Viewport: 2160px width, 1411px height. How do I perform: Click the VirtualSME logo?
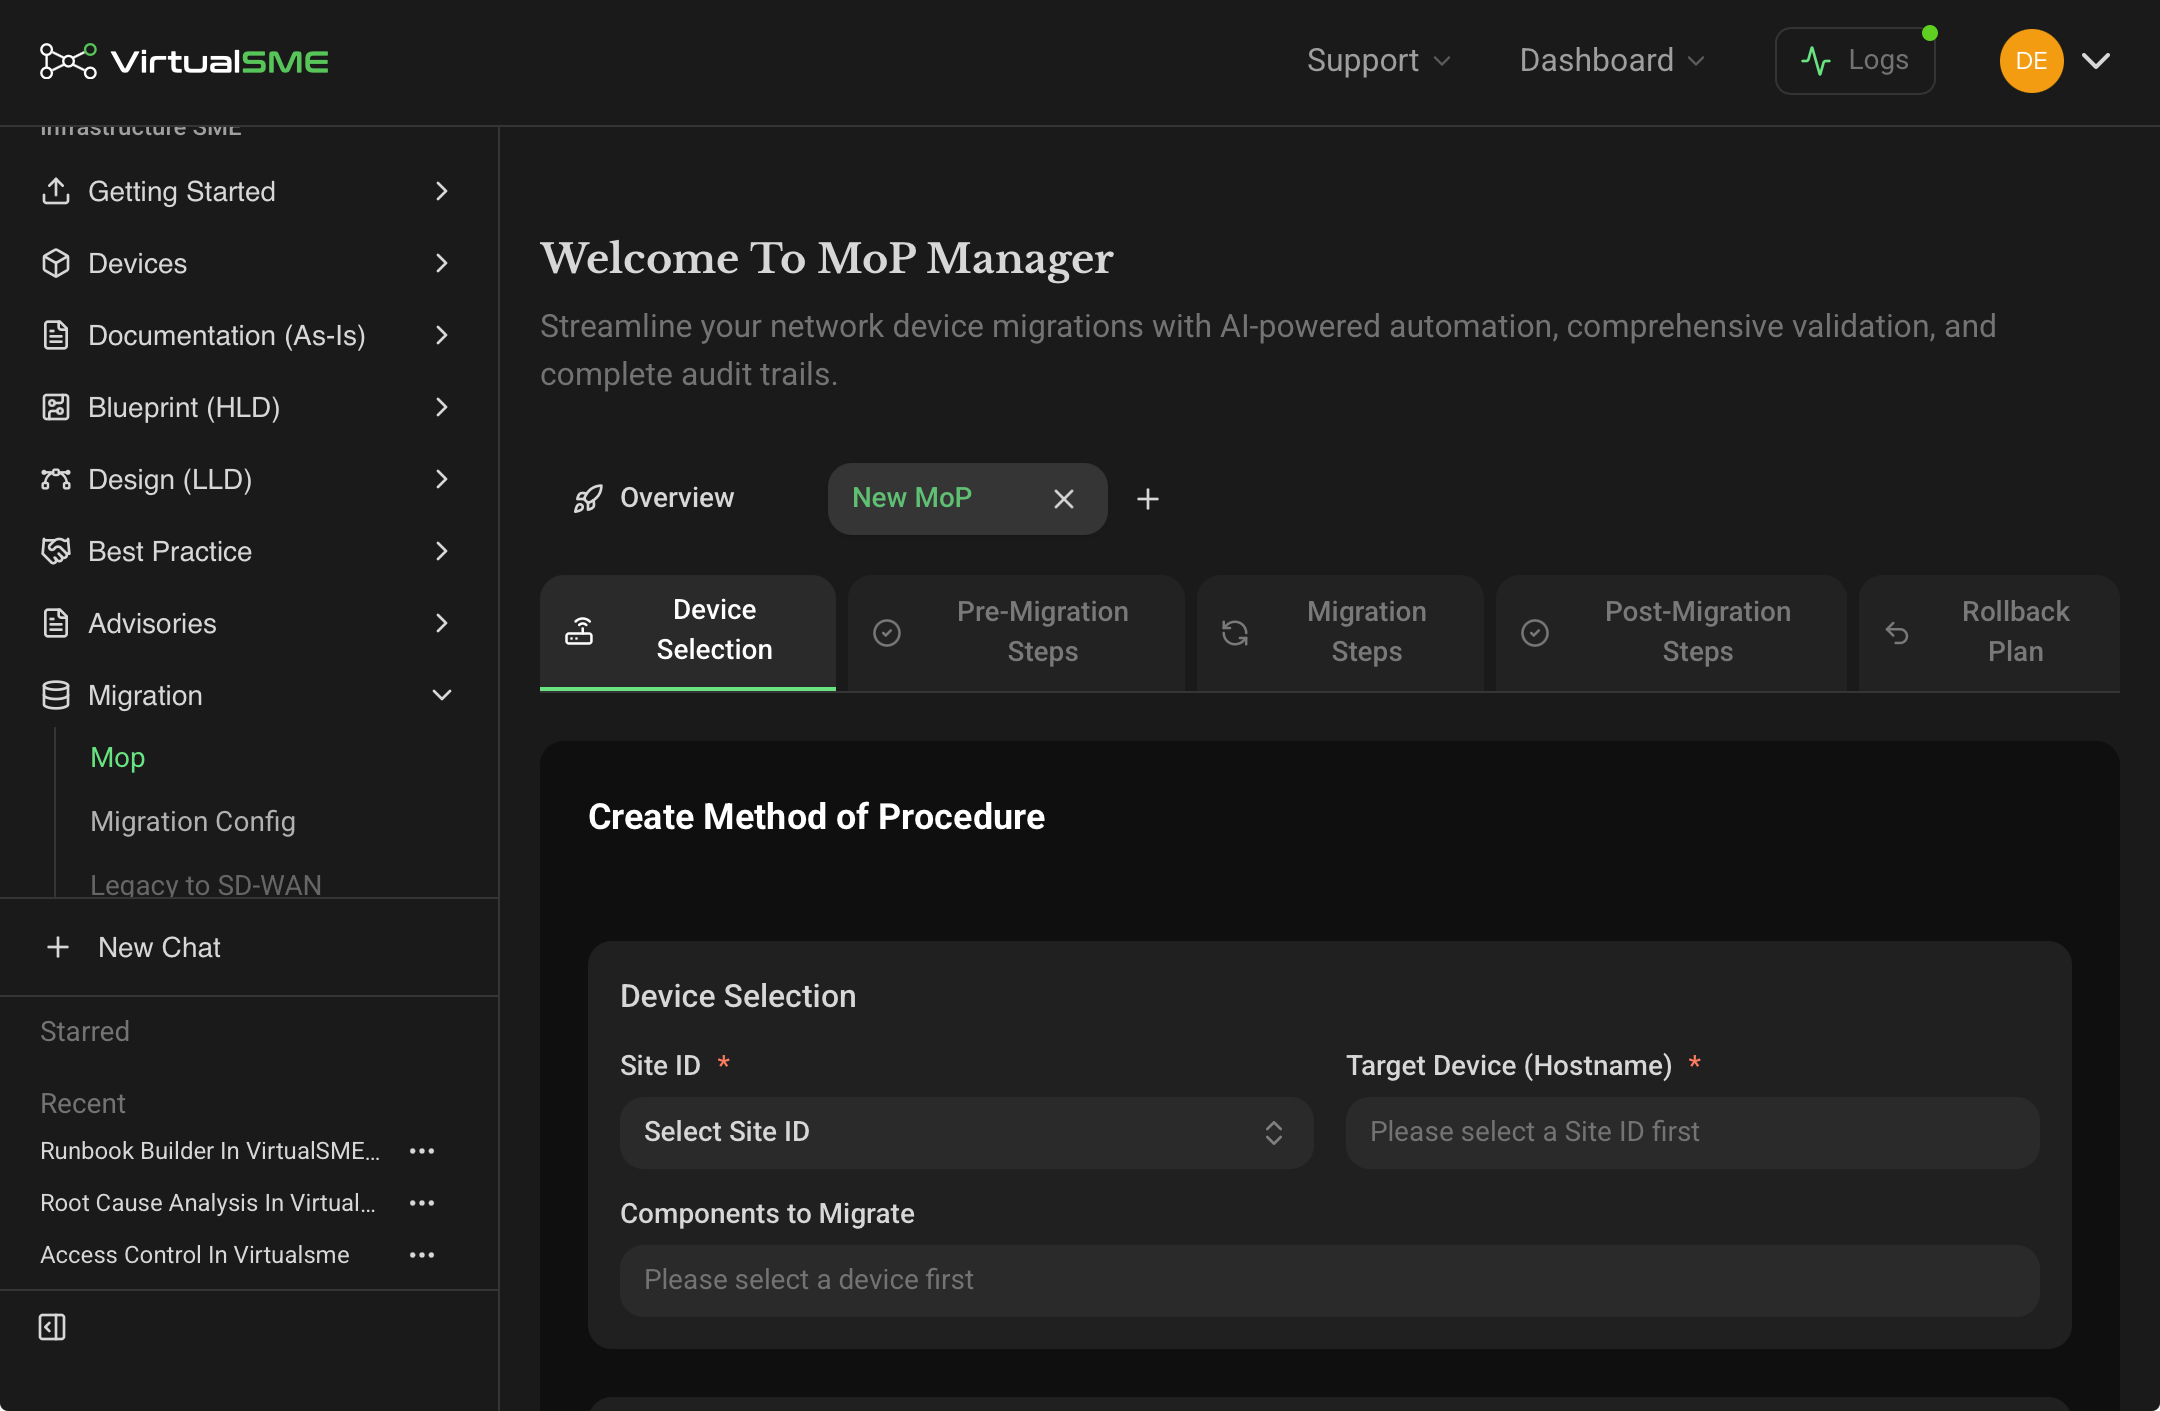coord(184,61)
